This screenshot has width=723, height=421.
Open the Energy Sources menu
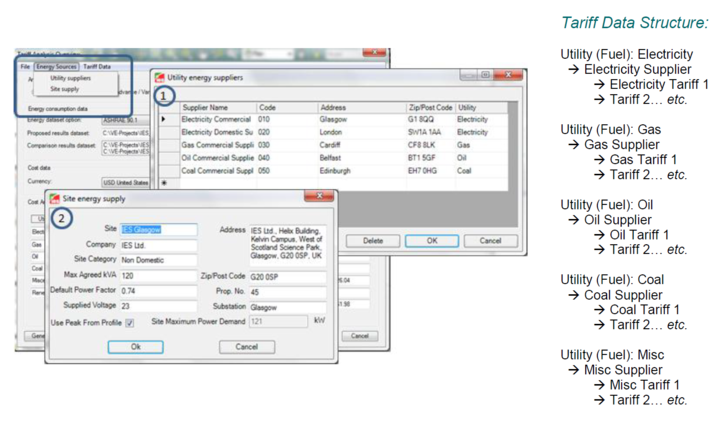click(x=56, y=66)
